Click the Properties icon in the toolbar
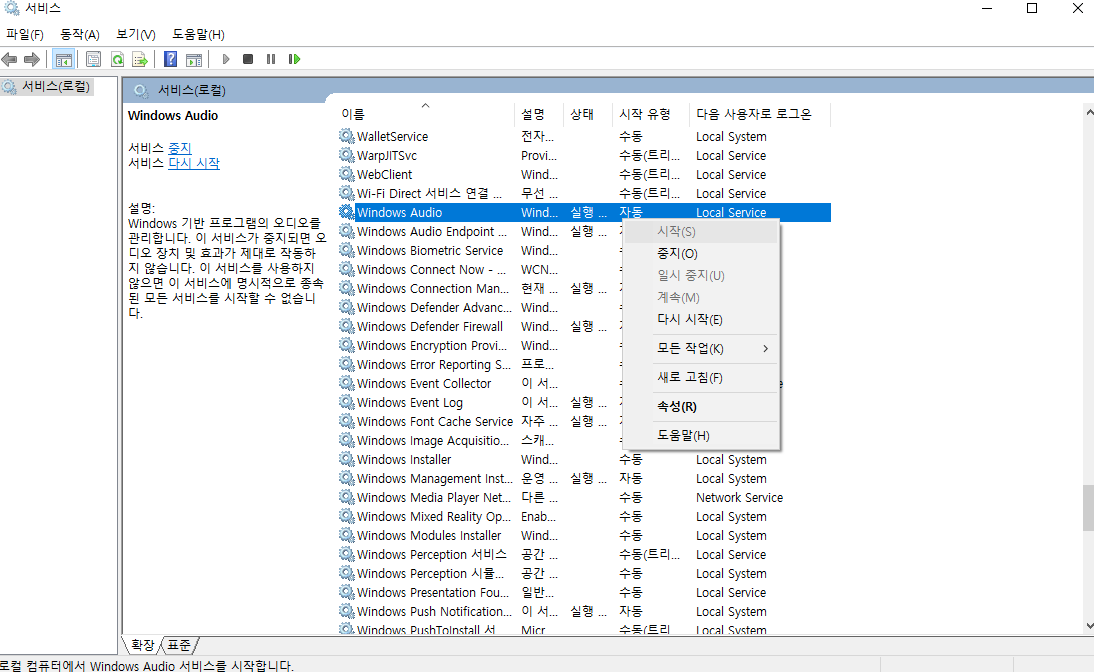 coord(93,58)
